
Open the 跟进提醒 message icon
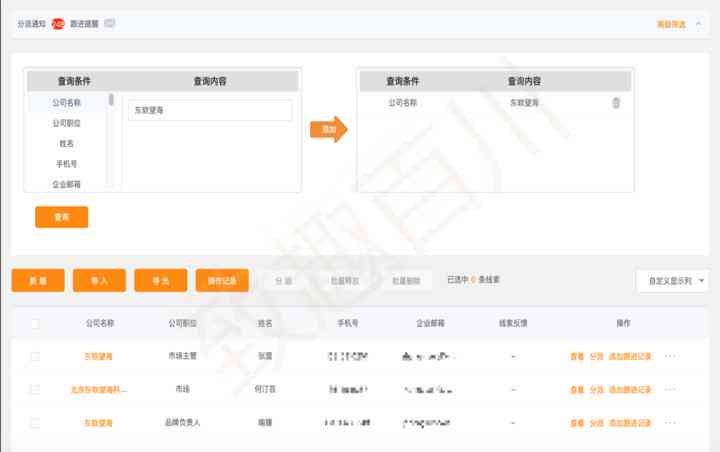click(110, 23)
